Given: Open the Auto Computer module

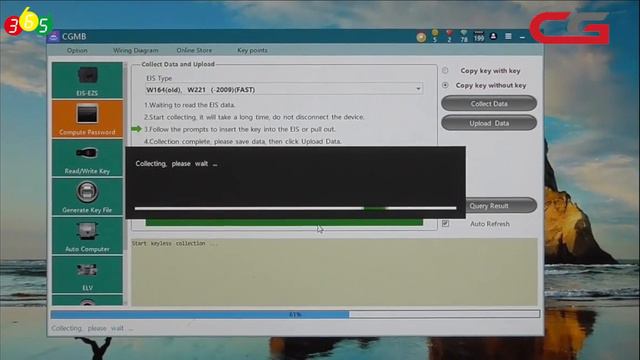Looking at the screenshot, I should pyautogui.click(x=87, y=236).
